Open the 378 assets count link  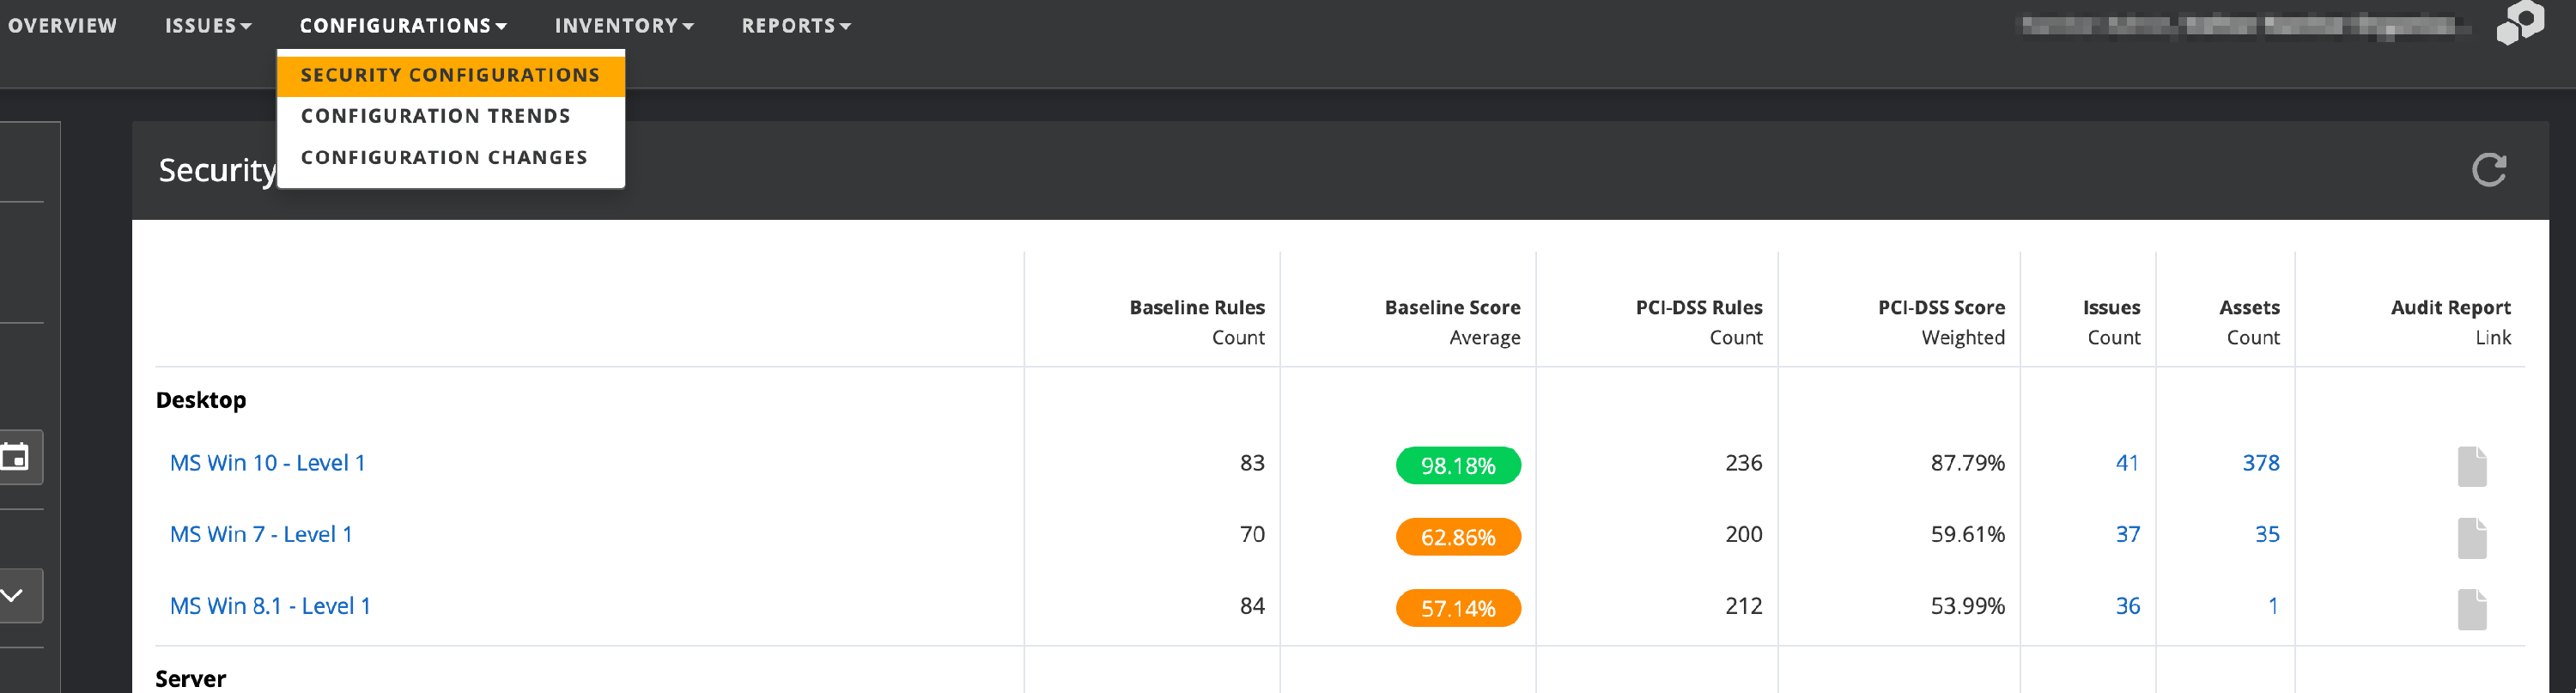tap(2260, 463)
